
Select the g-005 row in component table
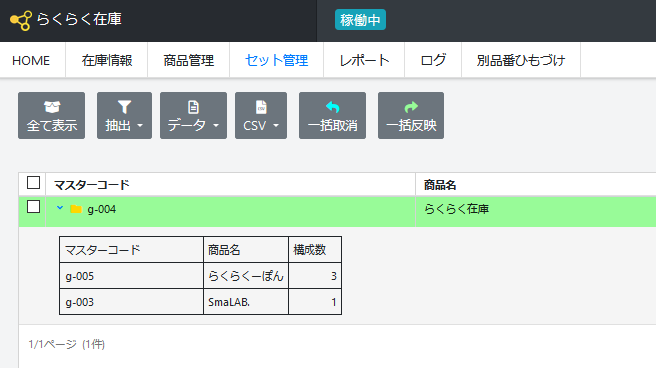pos(200,276)
